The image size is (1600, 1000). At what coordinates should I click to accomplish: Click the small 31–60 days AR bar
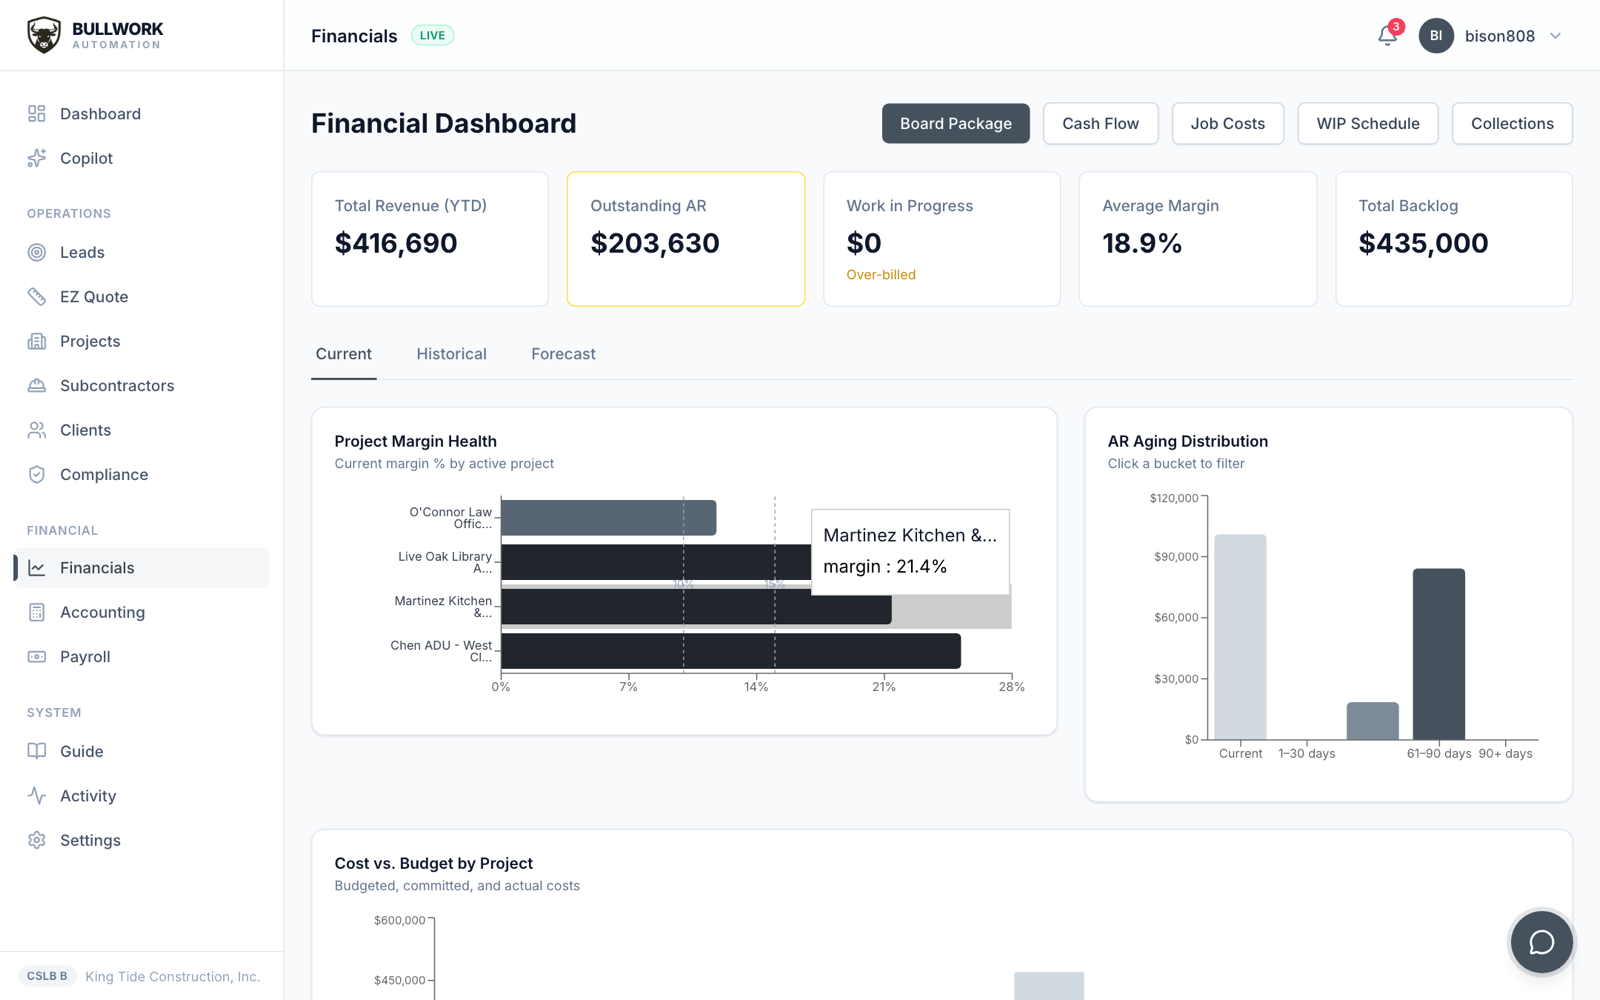[1373, 721]
